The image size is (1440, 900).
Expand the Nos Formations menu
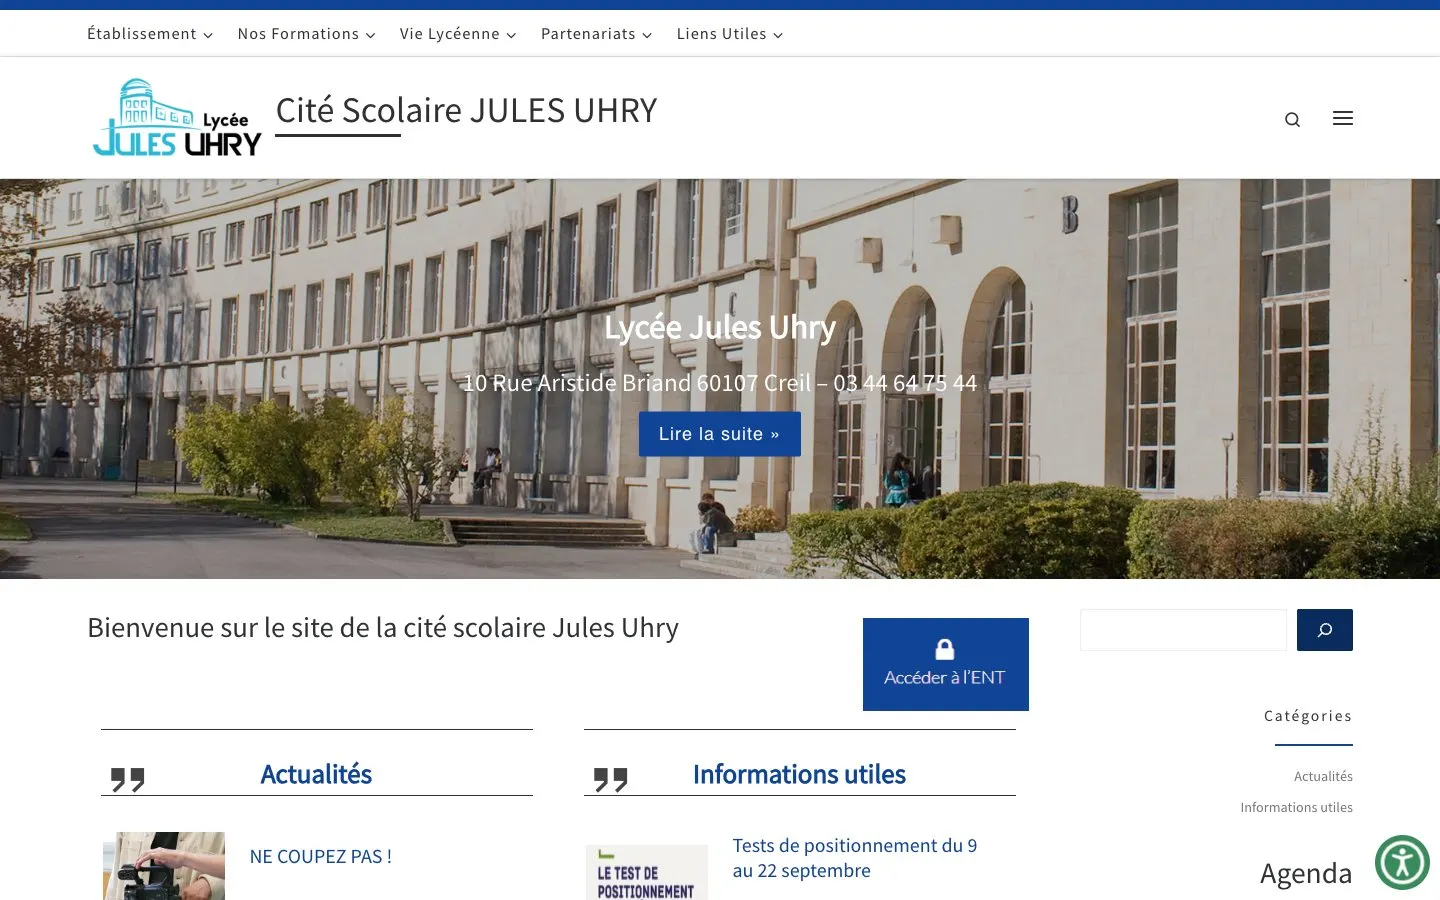point(306,34)
